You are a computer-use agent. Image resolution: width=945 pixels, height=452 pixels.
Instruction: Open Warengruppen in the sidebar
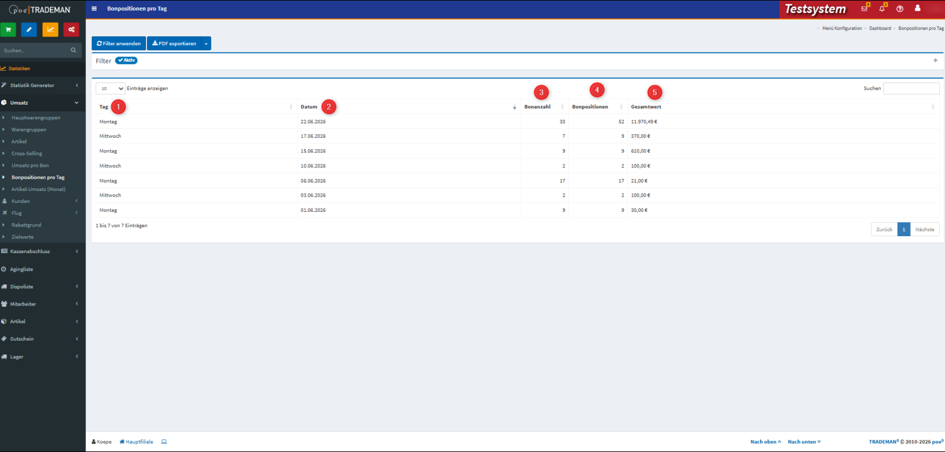[29, 130]
